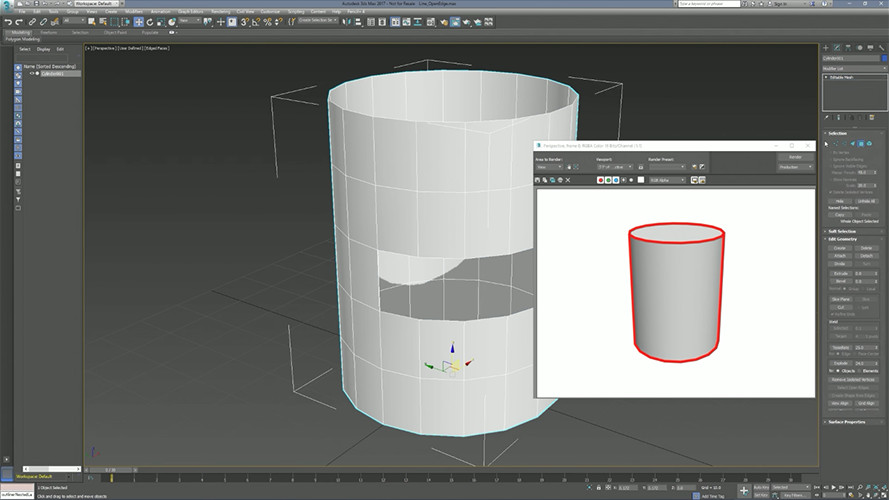
Task: Click the Align tool icon
Action: pos(358,22)
